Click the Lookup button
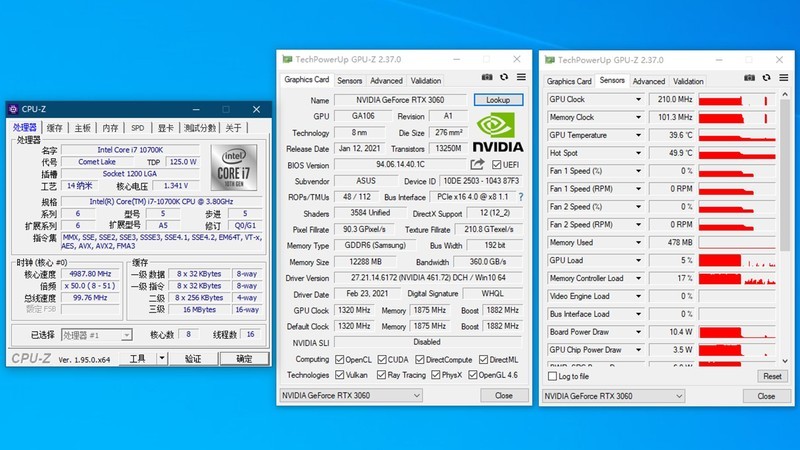The height and width of the screenshot is (450, 800). coord(498,99)
